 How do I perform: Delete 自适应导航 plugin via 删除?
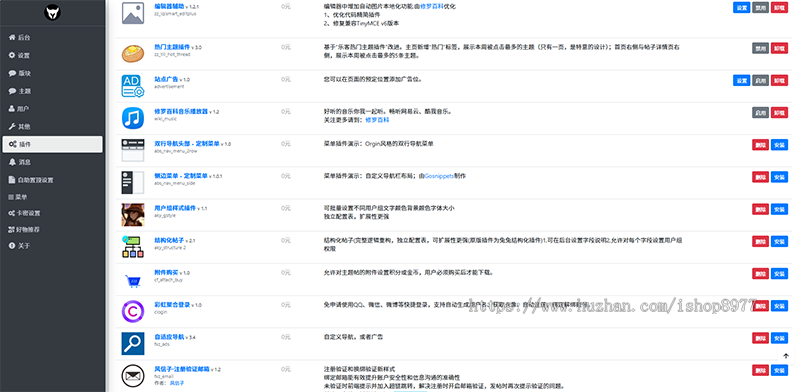pyautogui.click(x=760, y=338)
